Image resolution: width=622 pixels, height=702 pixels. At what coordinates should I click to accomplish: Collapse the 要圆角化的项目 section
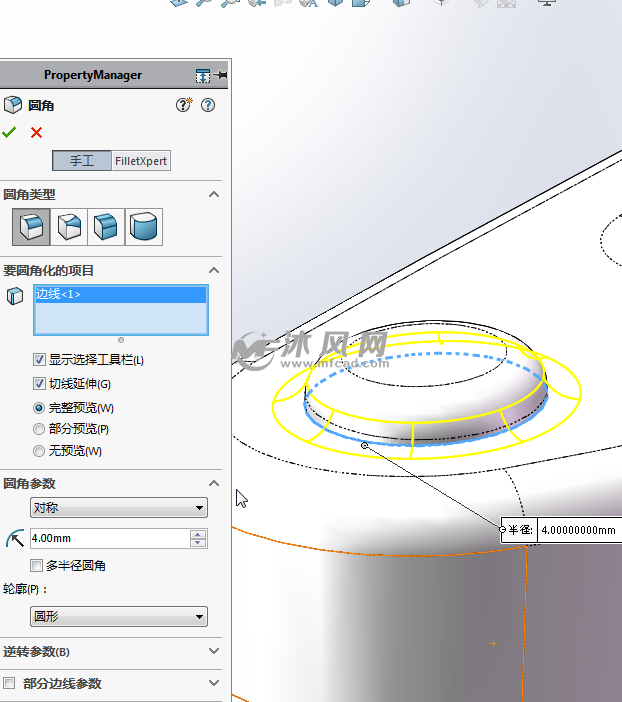click(x=214, y=270)
